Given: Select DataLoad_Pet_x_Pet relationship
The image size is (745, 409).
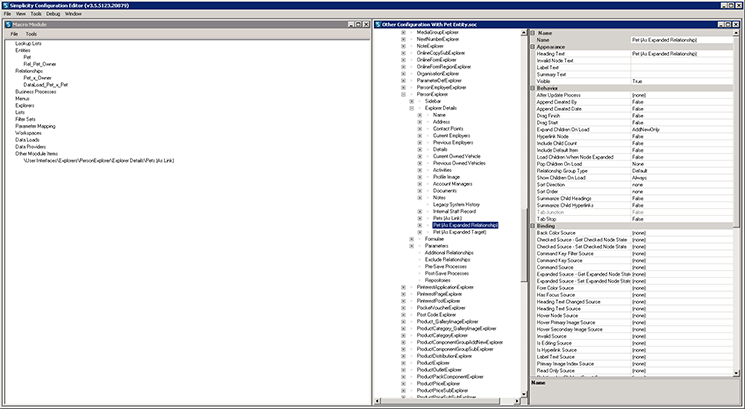Looking at the screenshot, I should (46, 85).
